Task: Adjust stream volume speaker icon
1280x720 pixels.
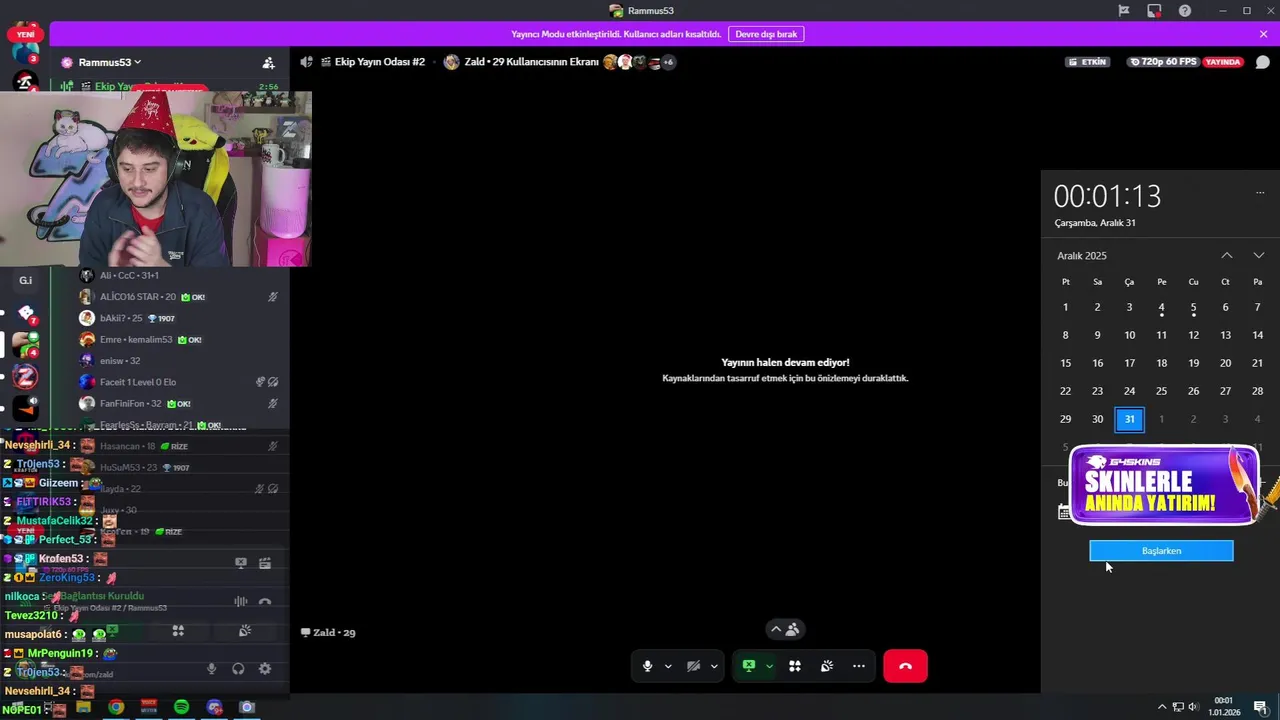Action: pos(306,62)
